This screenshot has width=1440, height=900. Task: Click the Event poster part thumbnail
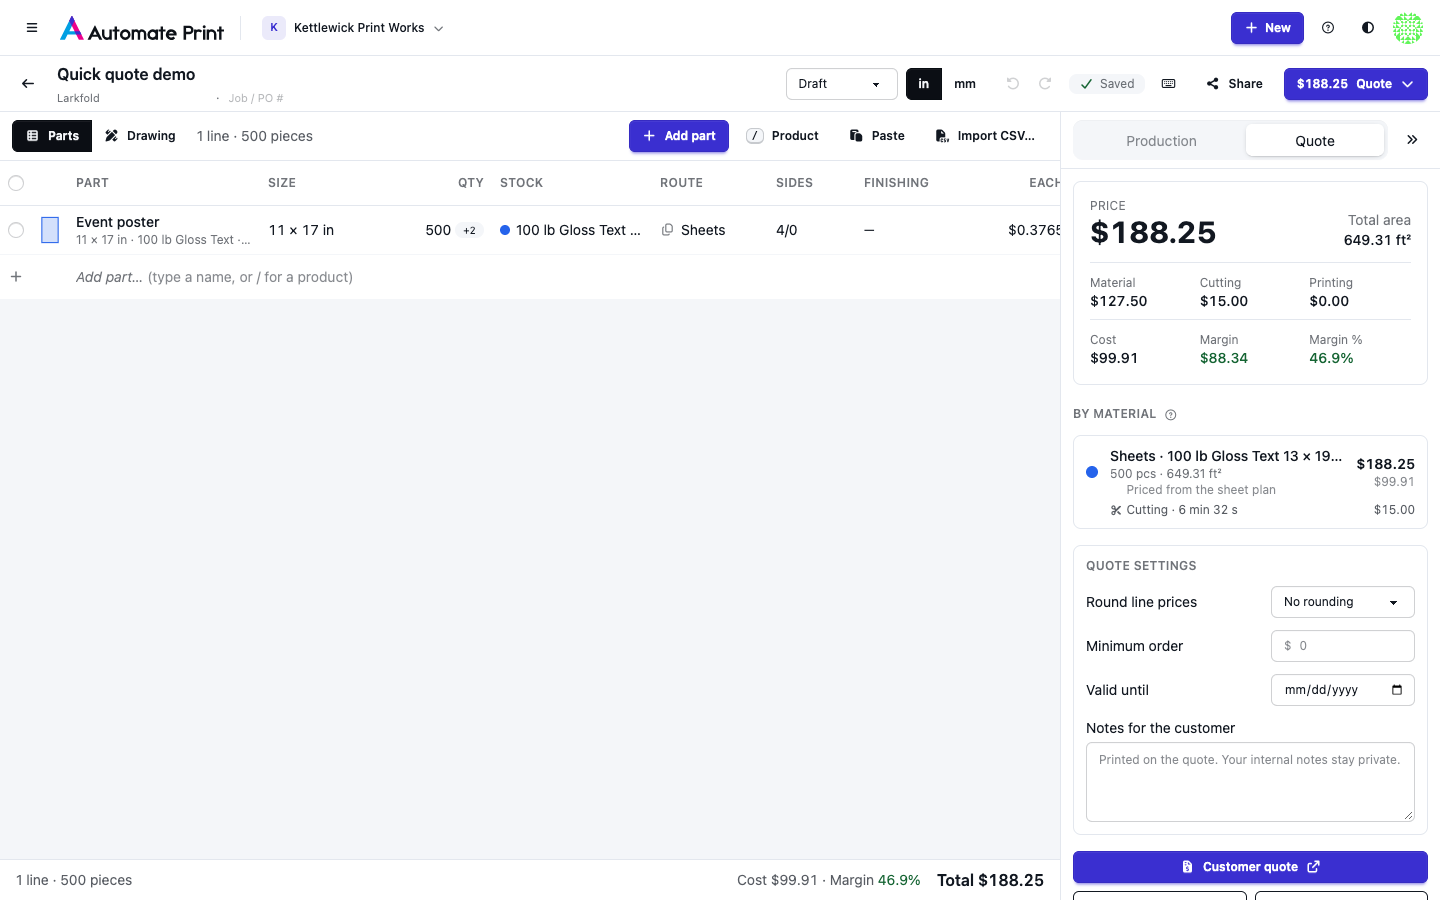pos(50,230)
